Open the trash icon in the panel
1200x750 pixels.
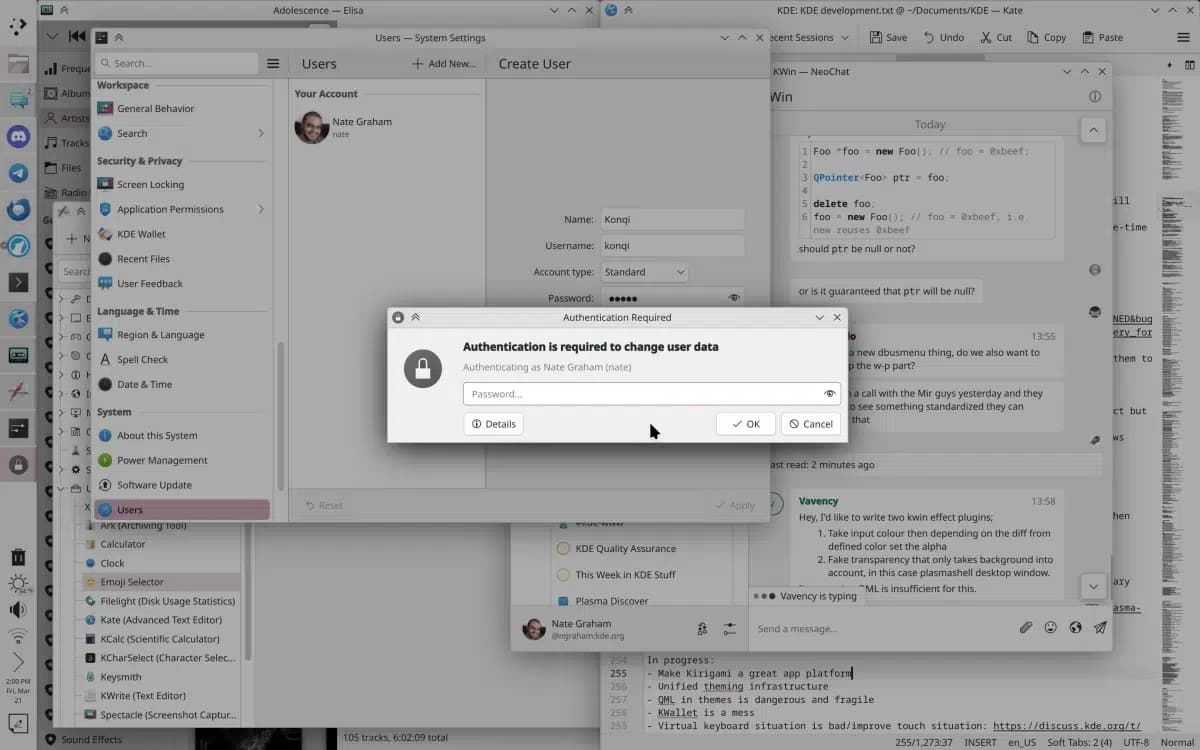(18, 557)
